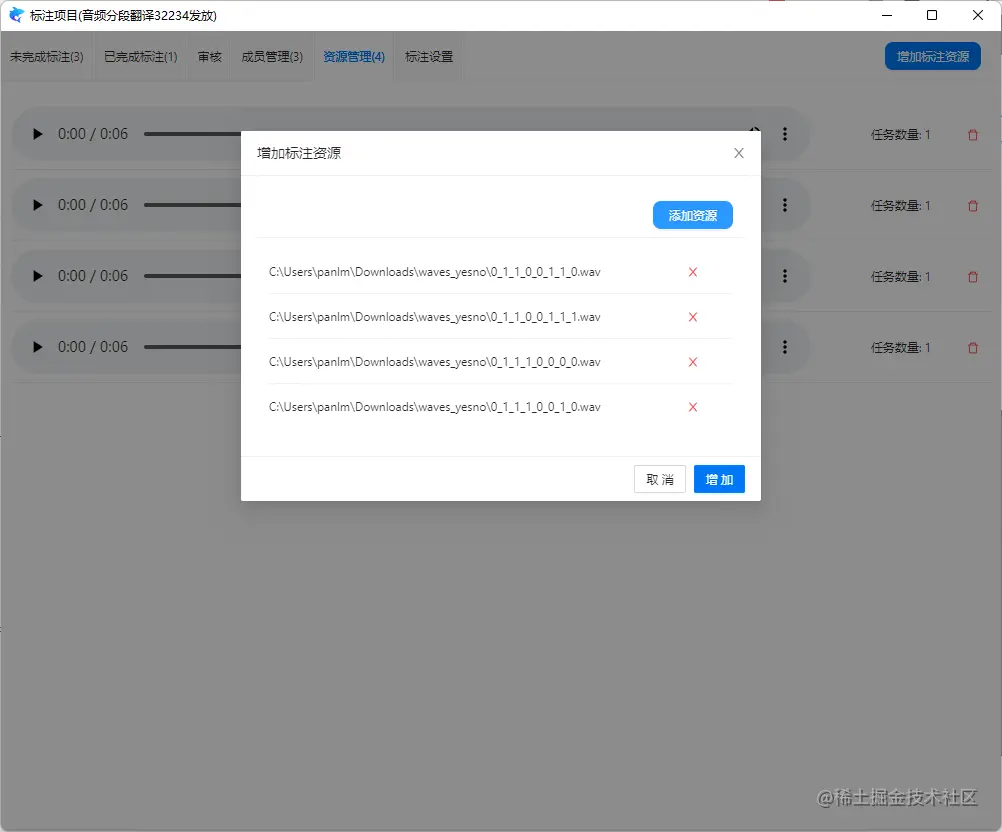
Task: Play the third audio resource
Action: [x=38, y=276]
